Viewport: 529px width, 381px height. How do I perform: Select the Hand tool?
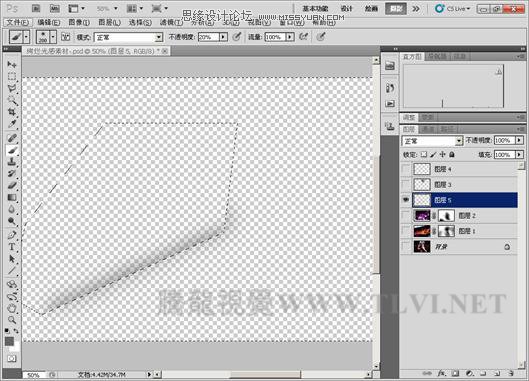coord(12,308)
